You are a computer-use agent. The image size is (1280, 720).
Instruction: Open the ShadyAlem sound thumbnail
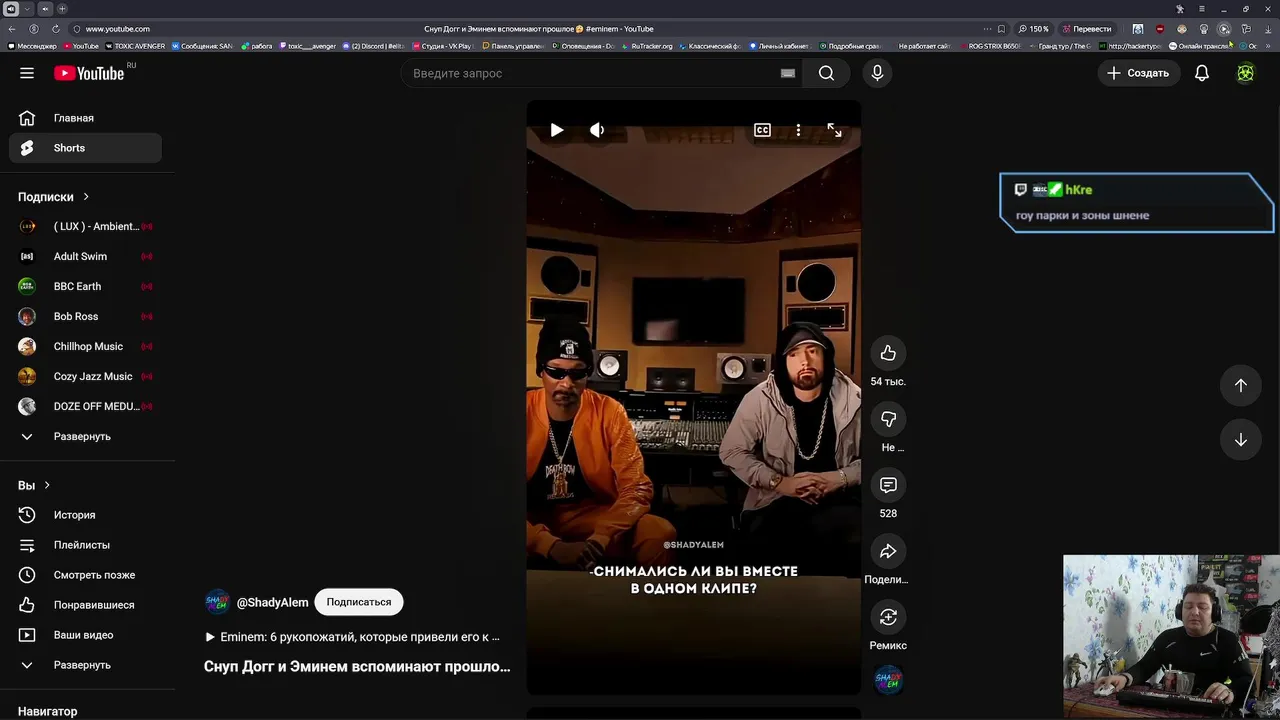point(888,681)
